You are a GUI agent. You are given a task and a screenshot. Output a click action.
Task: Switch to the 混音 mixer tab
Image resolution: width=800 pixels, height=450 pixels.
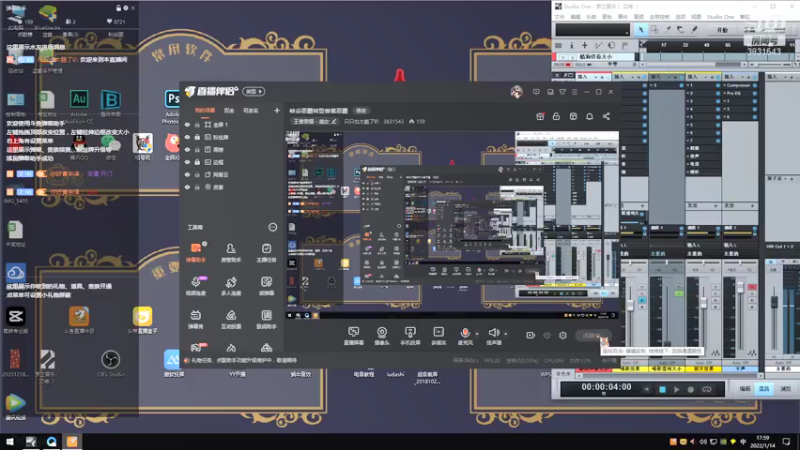pyautogui.click(x=764, y=389)
